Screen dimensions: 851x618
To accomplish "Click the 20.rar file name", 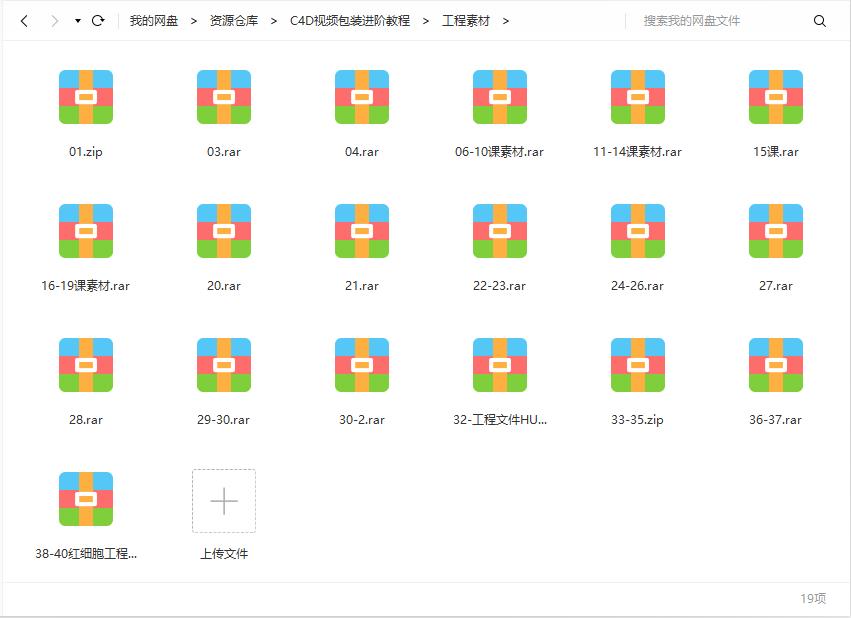I will [224, 285].
